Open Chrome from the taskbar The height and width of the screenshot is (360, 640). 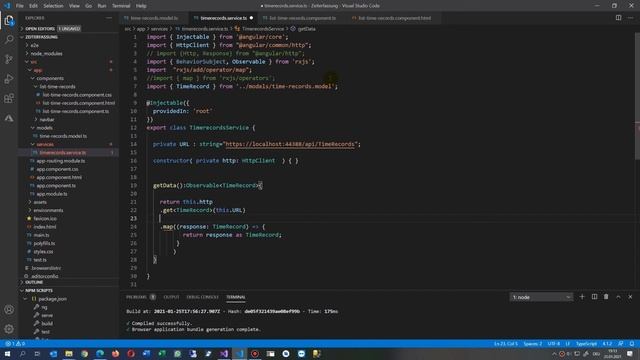click(84, 353)
